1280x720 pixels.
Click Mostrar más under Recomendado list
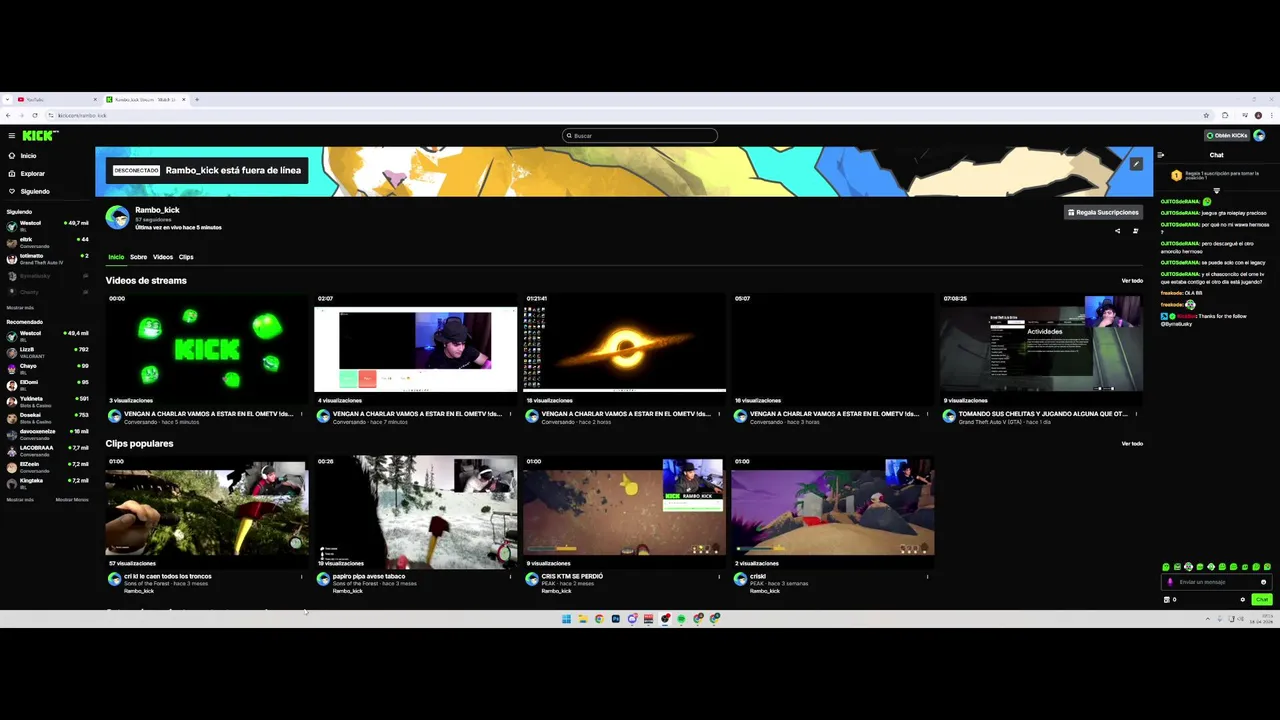[x=20, y=499]
